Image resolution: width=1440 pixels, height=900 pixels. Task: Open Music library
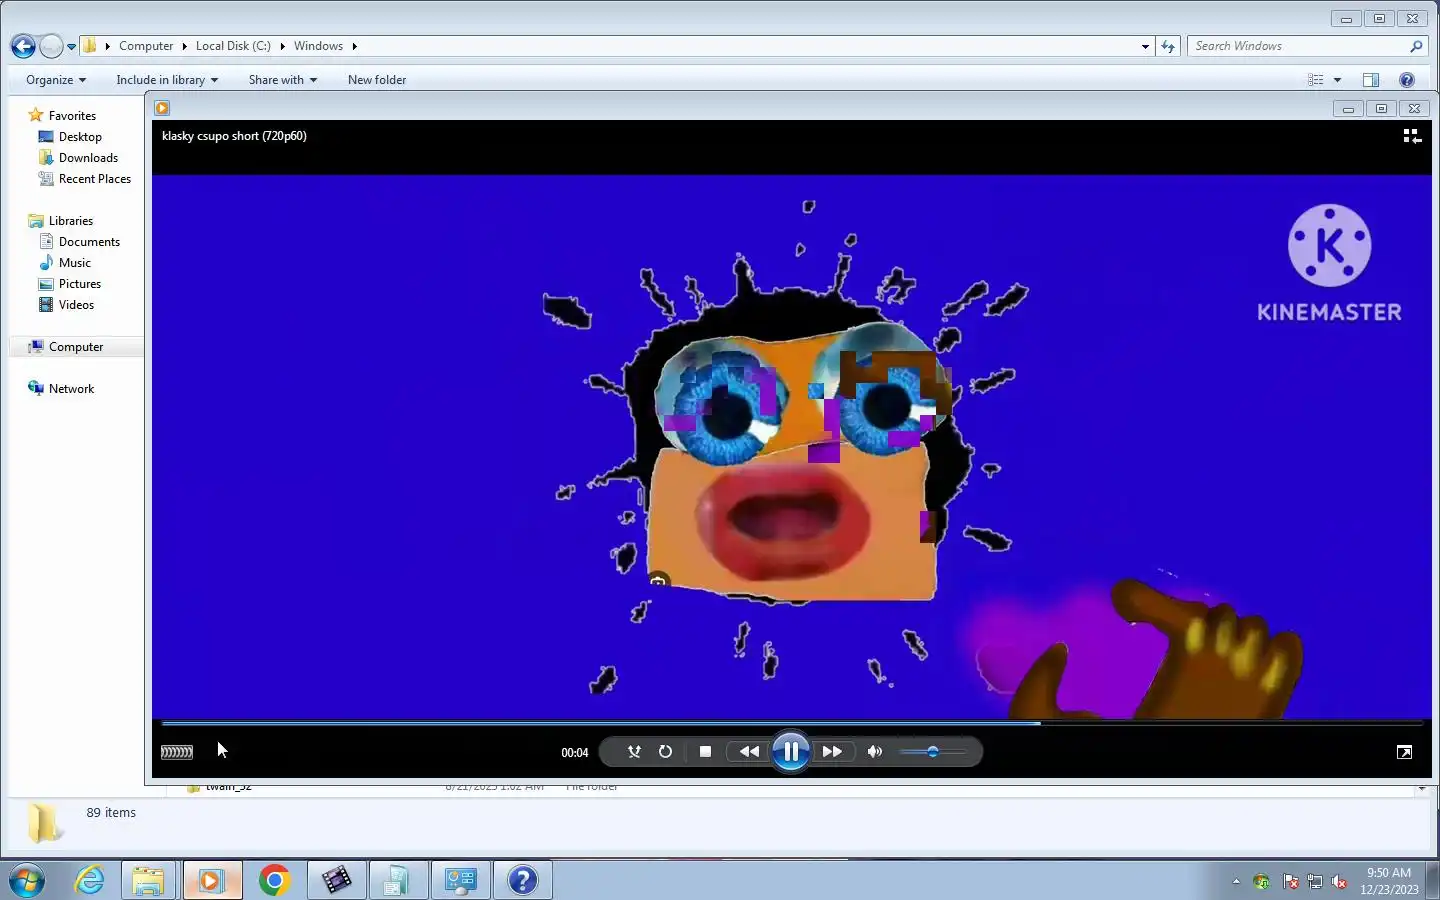[75, 263]
